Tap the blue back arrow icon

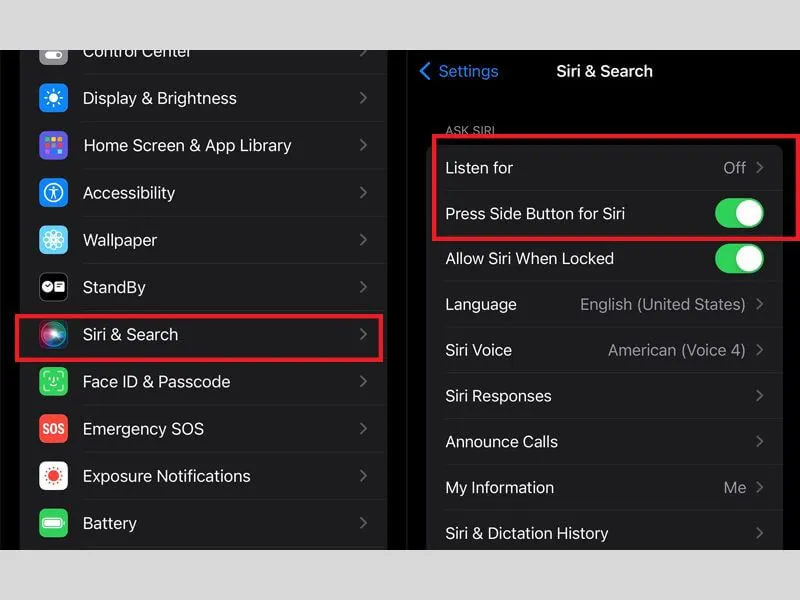[x=424, y=71]
